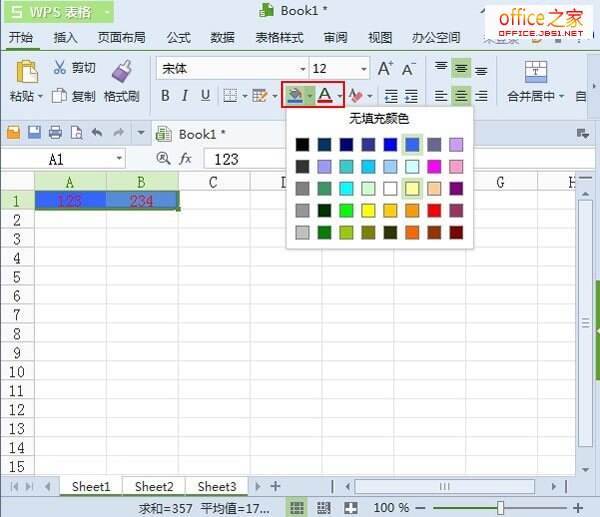The height and width of the screenshot is (517, 600).
Task: Open the font size dropdown
Action: click(364, 69)
